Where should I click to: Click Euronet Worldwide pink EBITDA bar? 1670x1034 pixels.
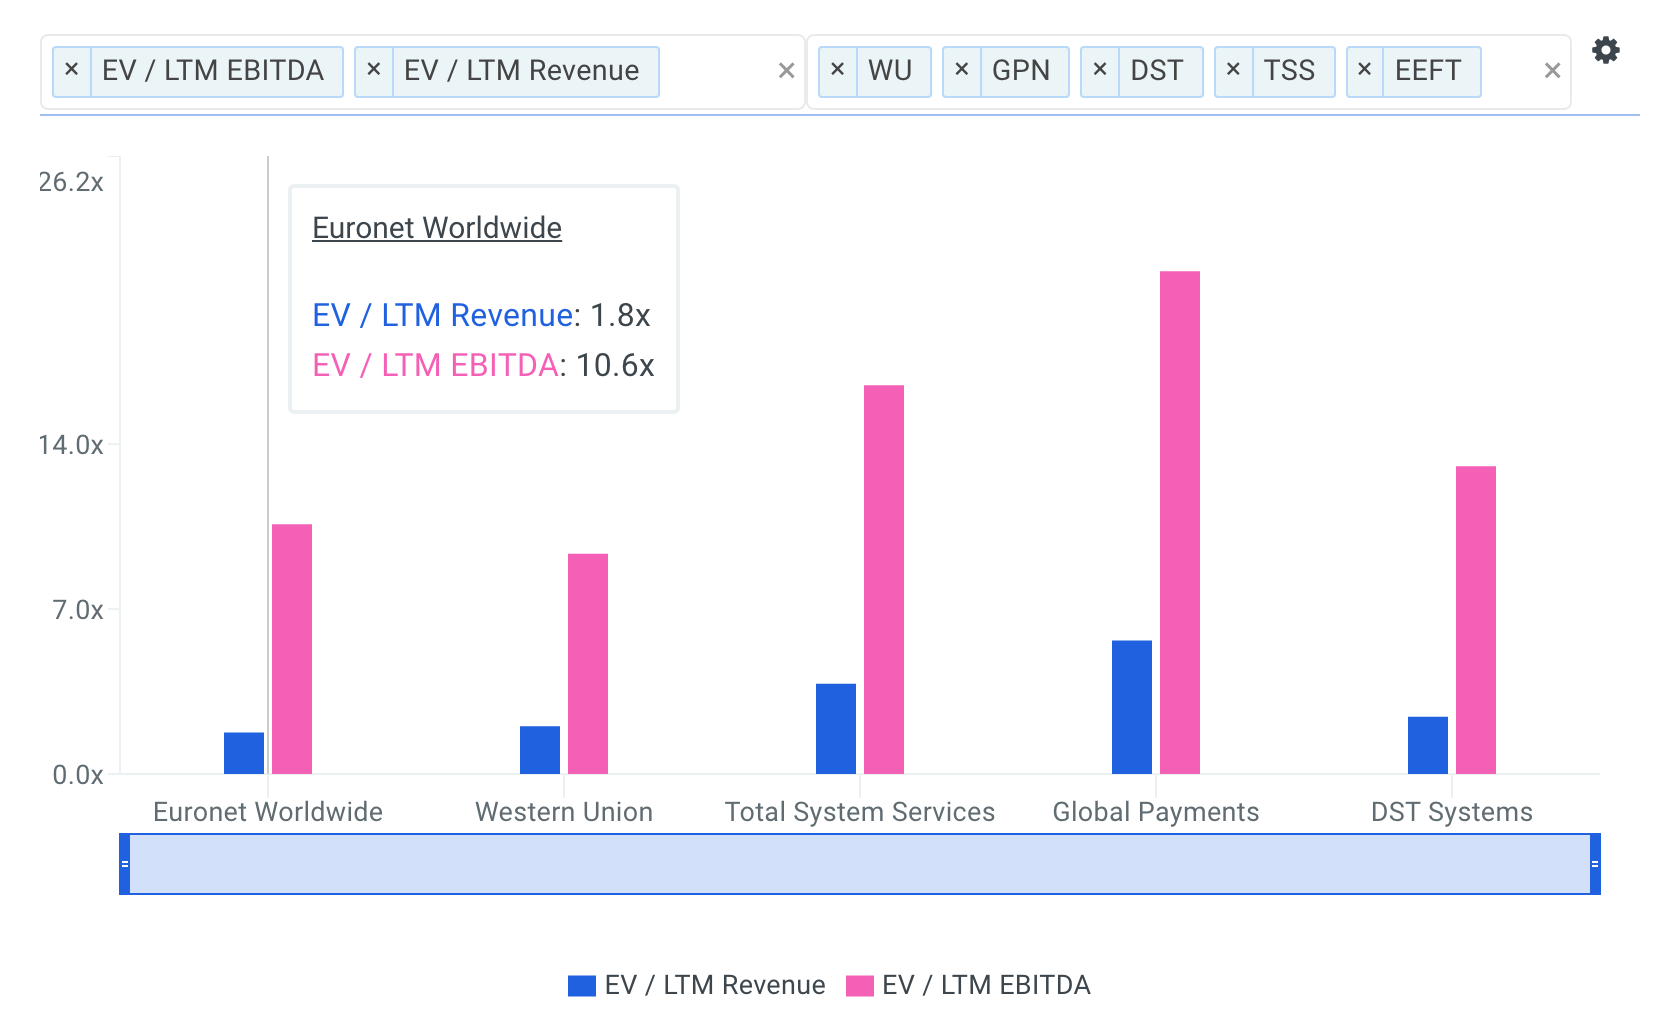click(x=292, y=649)
